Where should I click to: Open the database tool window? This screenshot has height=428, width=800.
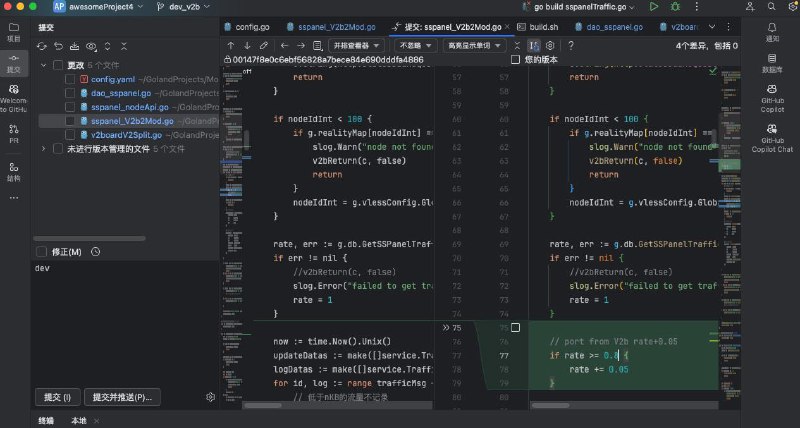pos(772,63)
